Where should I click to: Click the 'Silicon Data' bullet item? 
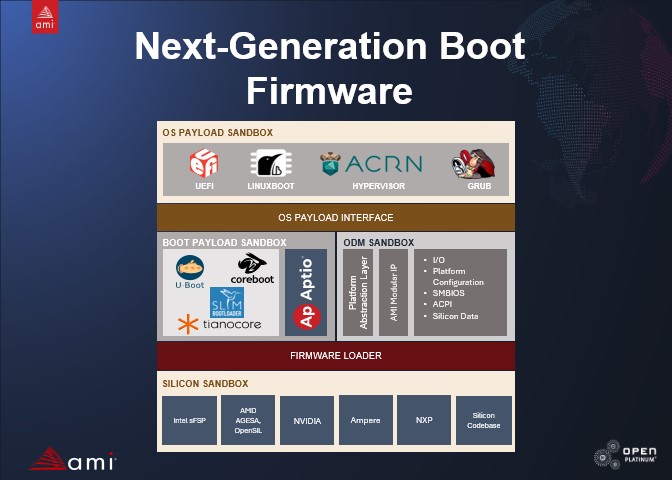coord(455,316)
